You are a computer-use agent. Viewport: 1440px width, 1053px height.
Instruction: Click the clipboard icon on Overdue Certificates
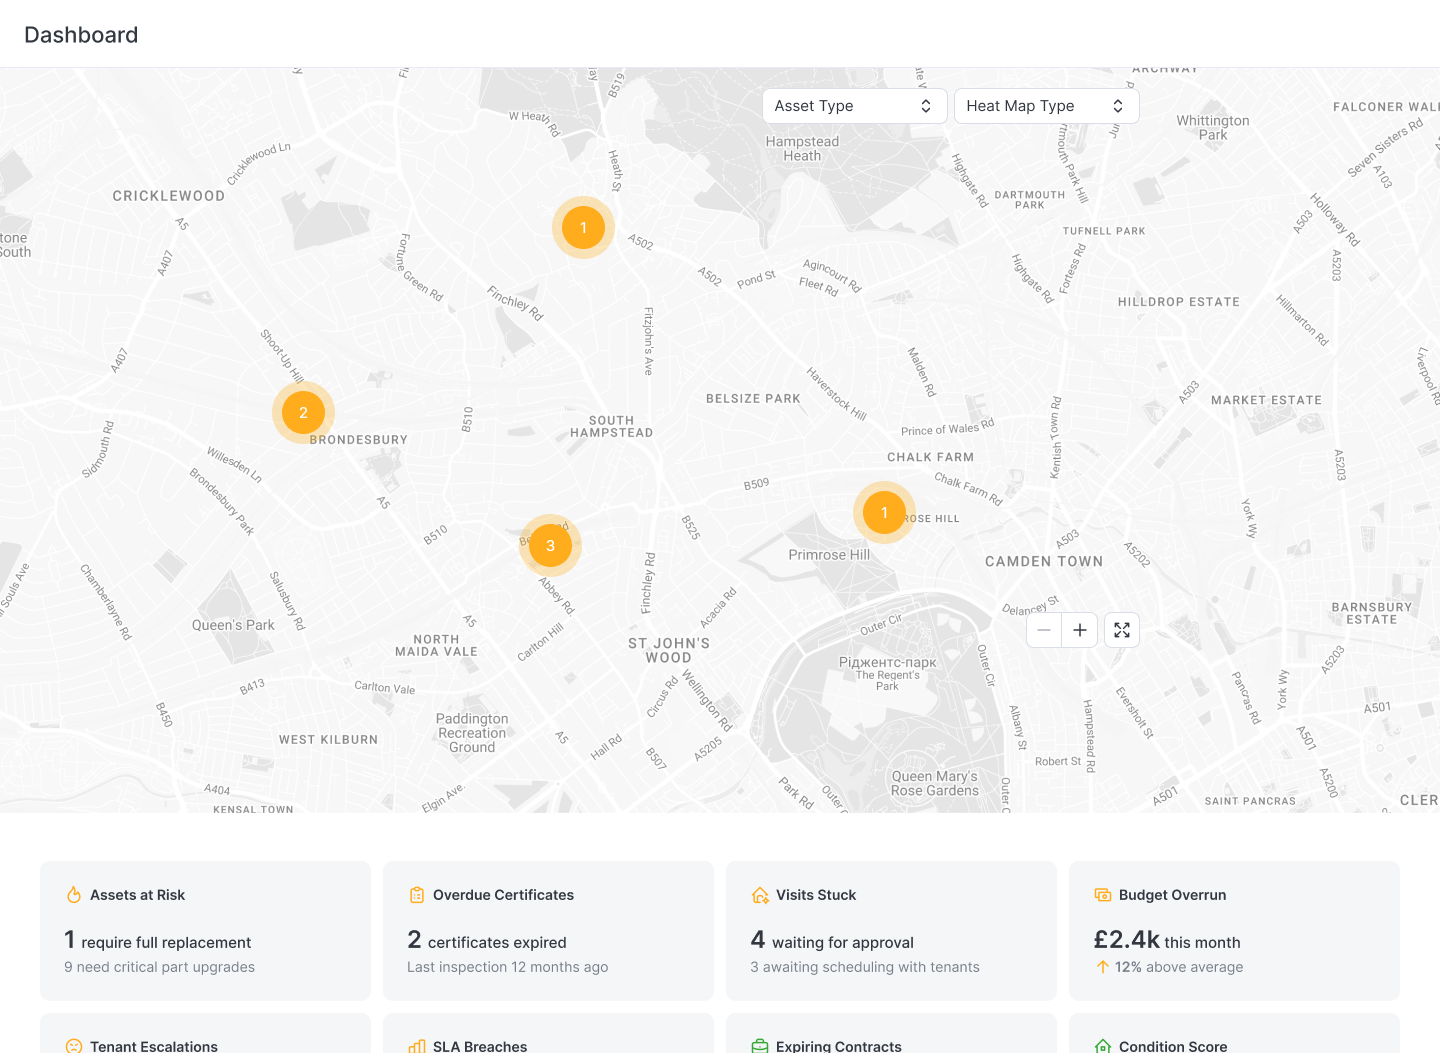tap(417, 895)
